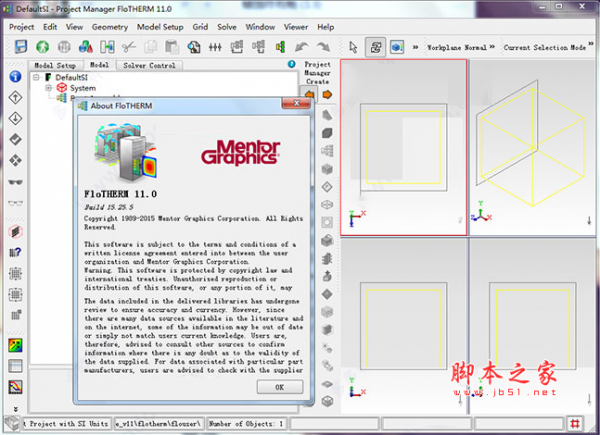Toggle the rotate view tool button
The height and width of the screenshot is (435, 600).
click(x=375, y=47)
